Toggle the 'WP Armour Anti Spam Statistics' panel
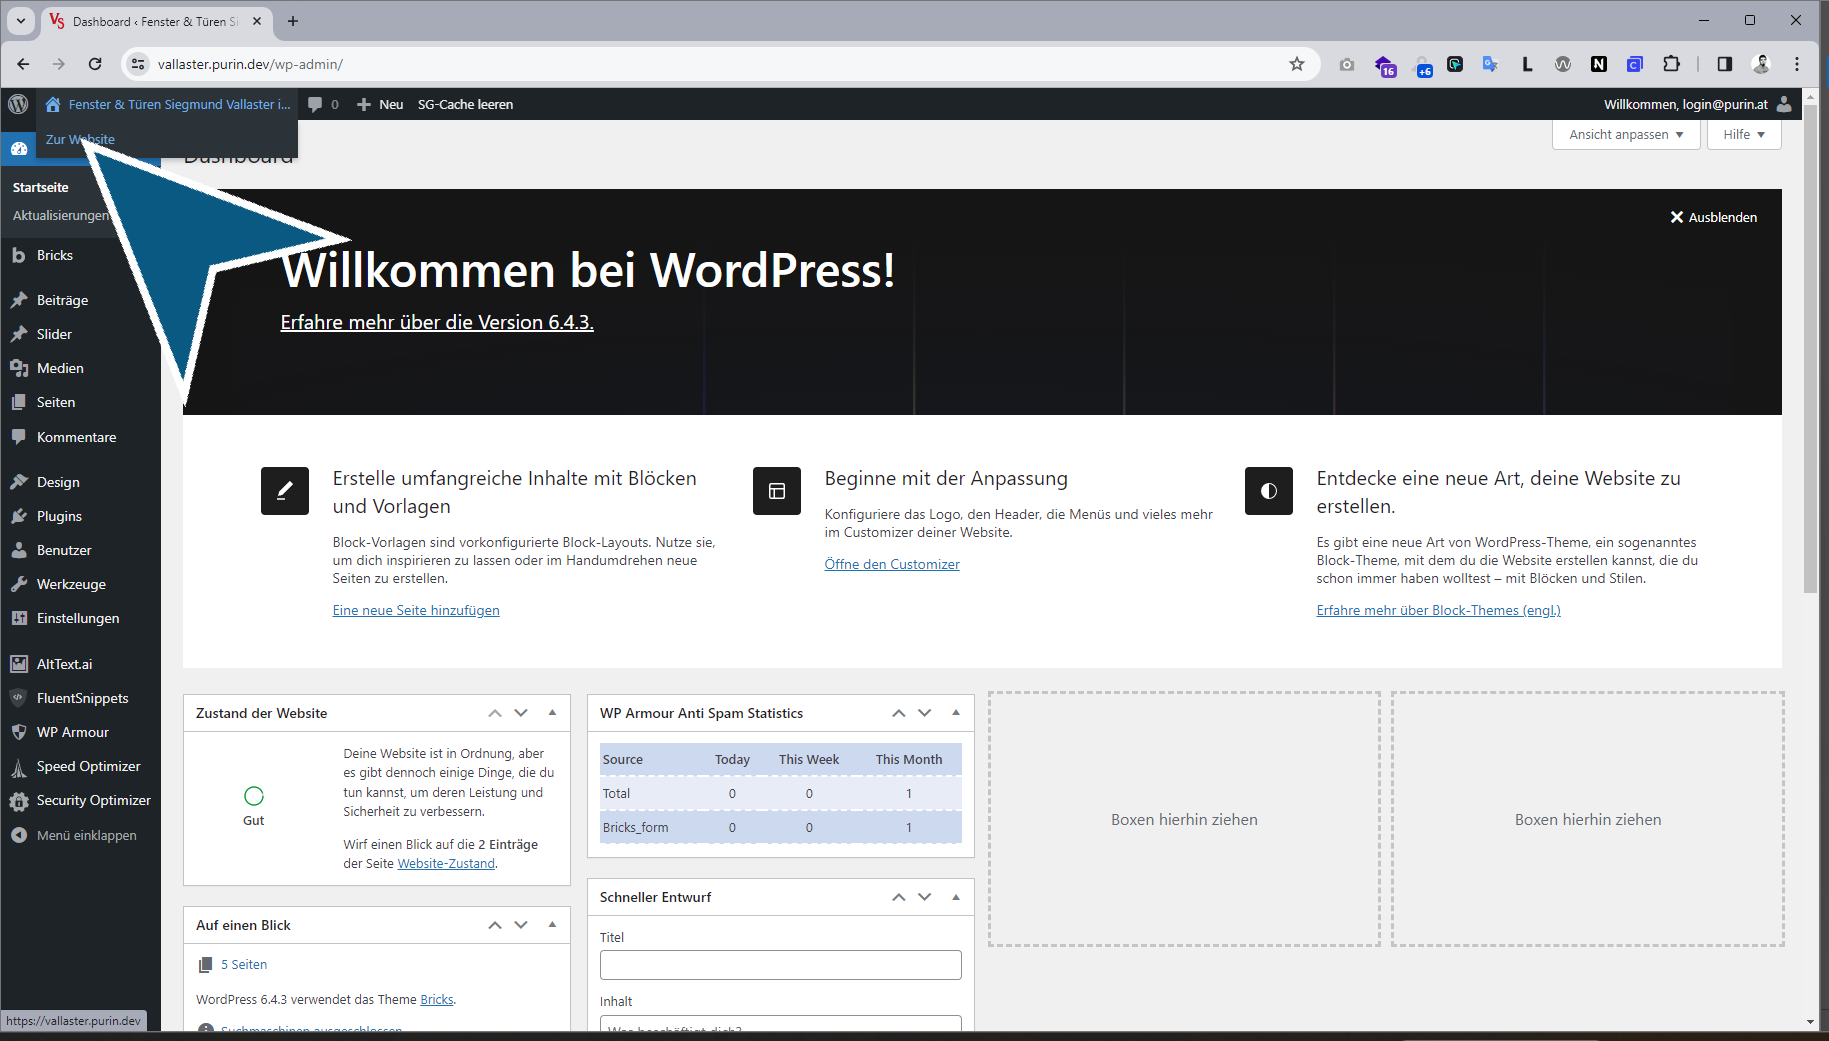Screen dimensions: 1829x1041 coord(956,713)
